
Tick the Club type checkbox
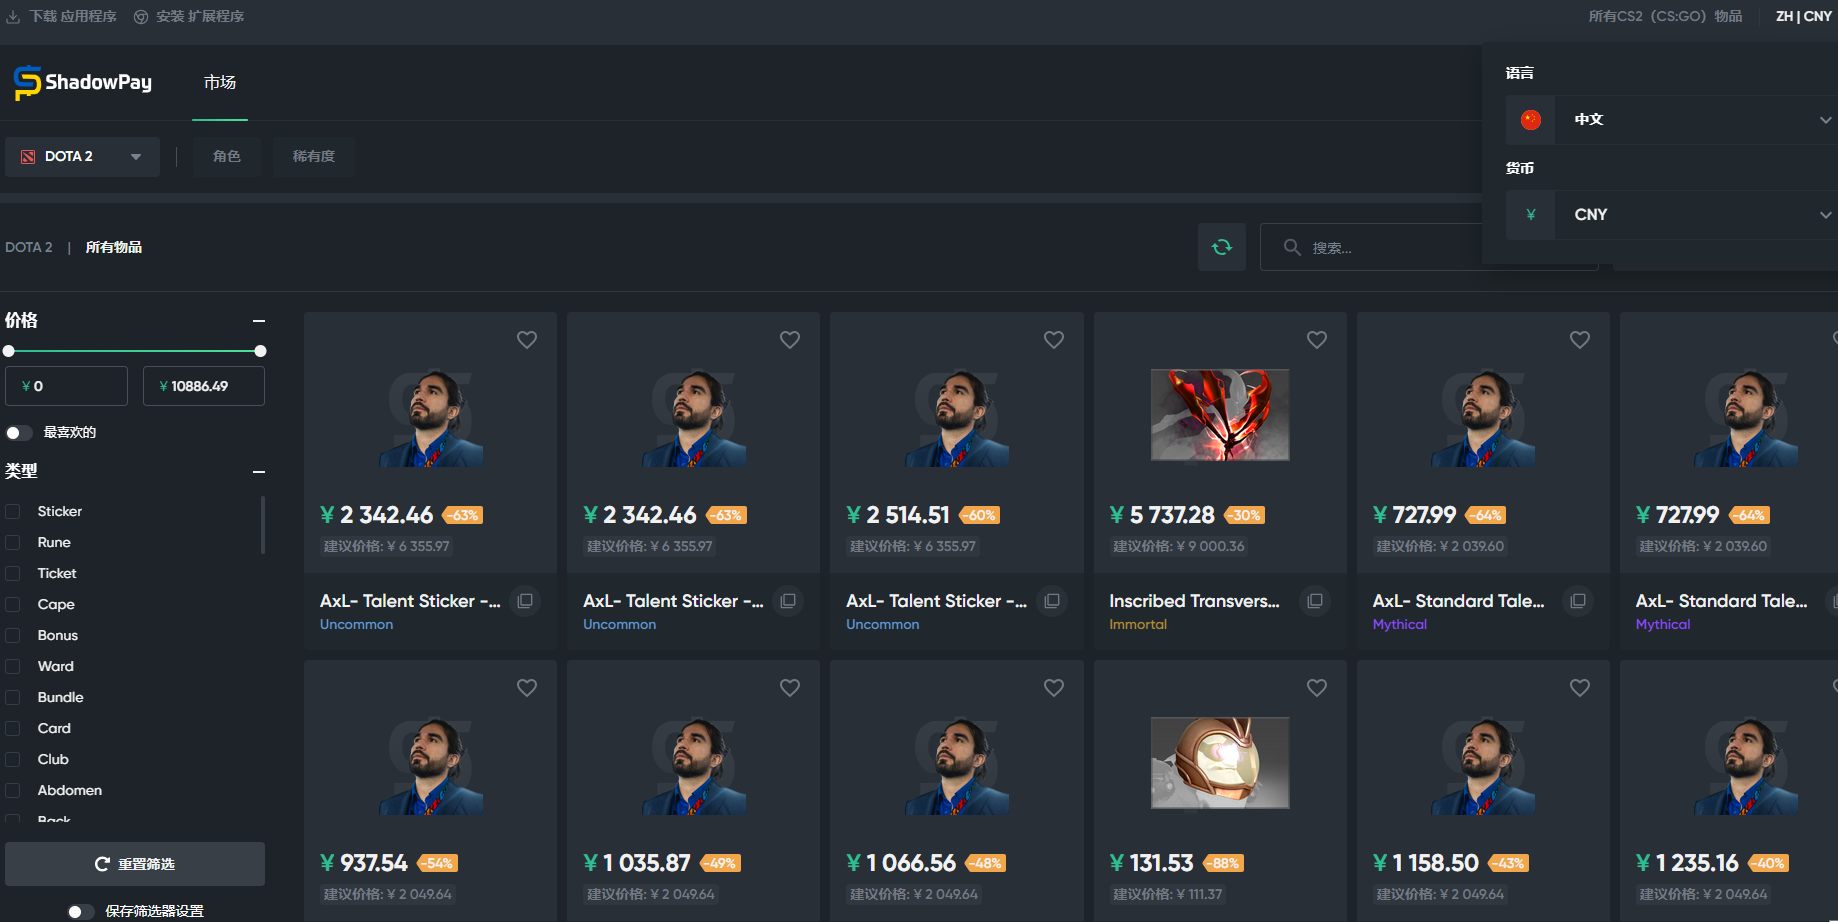point(13,760)
